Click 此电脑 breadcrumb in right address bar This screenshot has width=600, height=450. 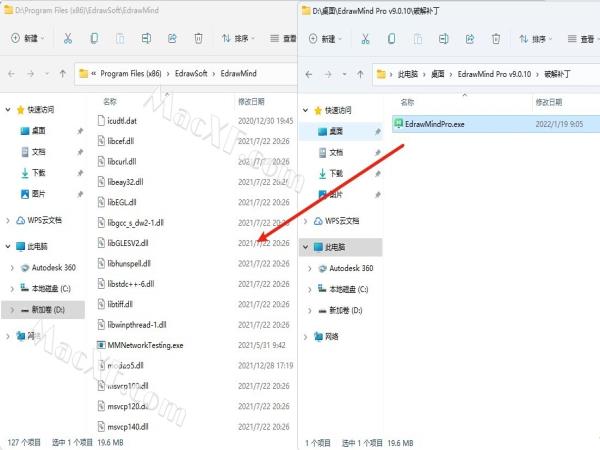click(x=408, y=74)
